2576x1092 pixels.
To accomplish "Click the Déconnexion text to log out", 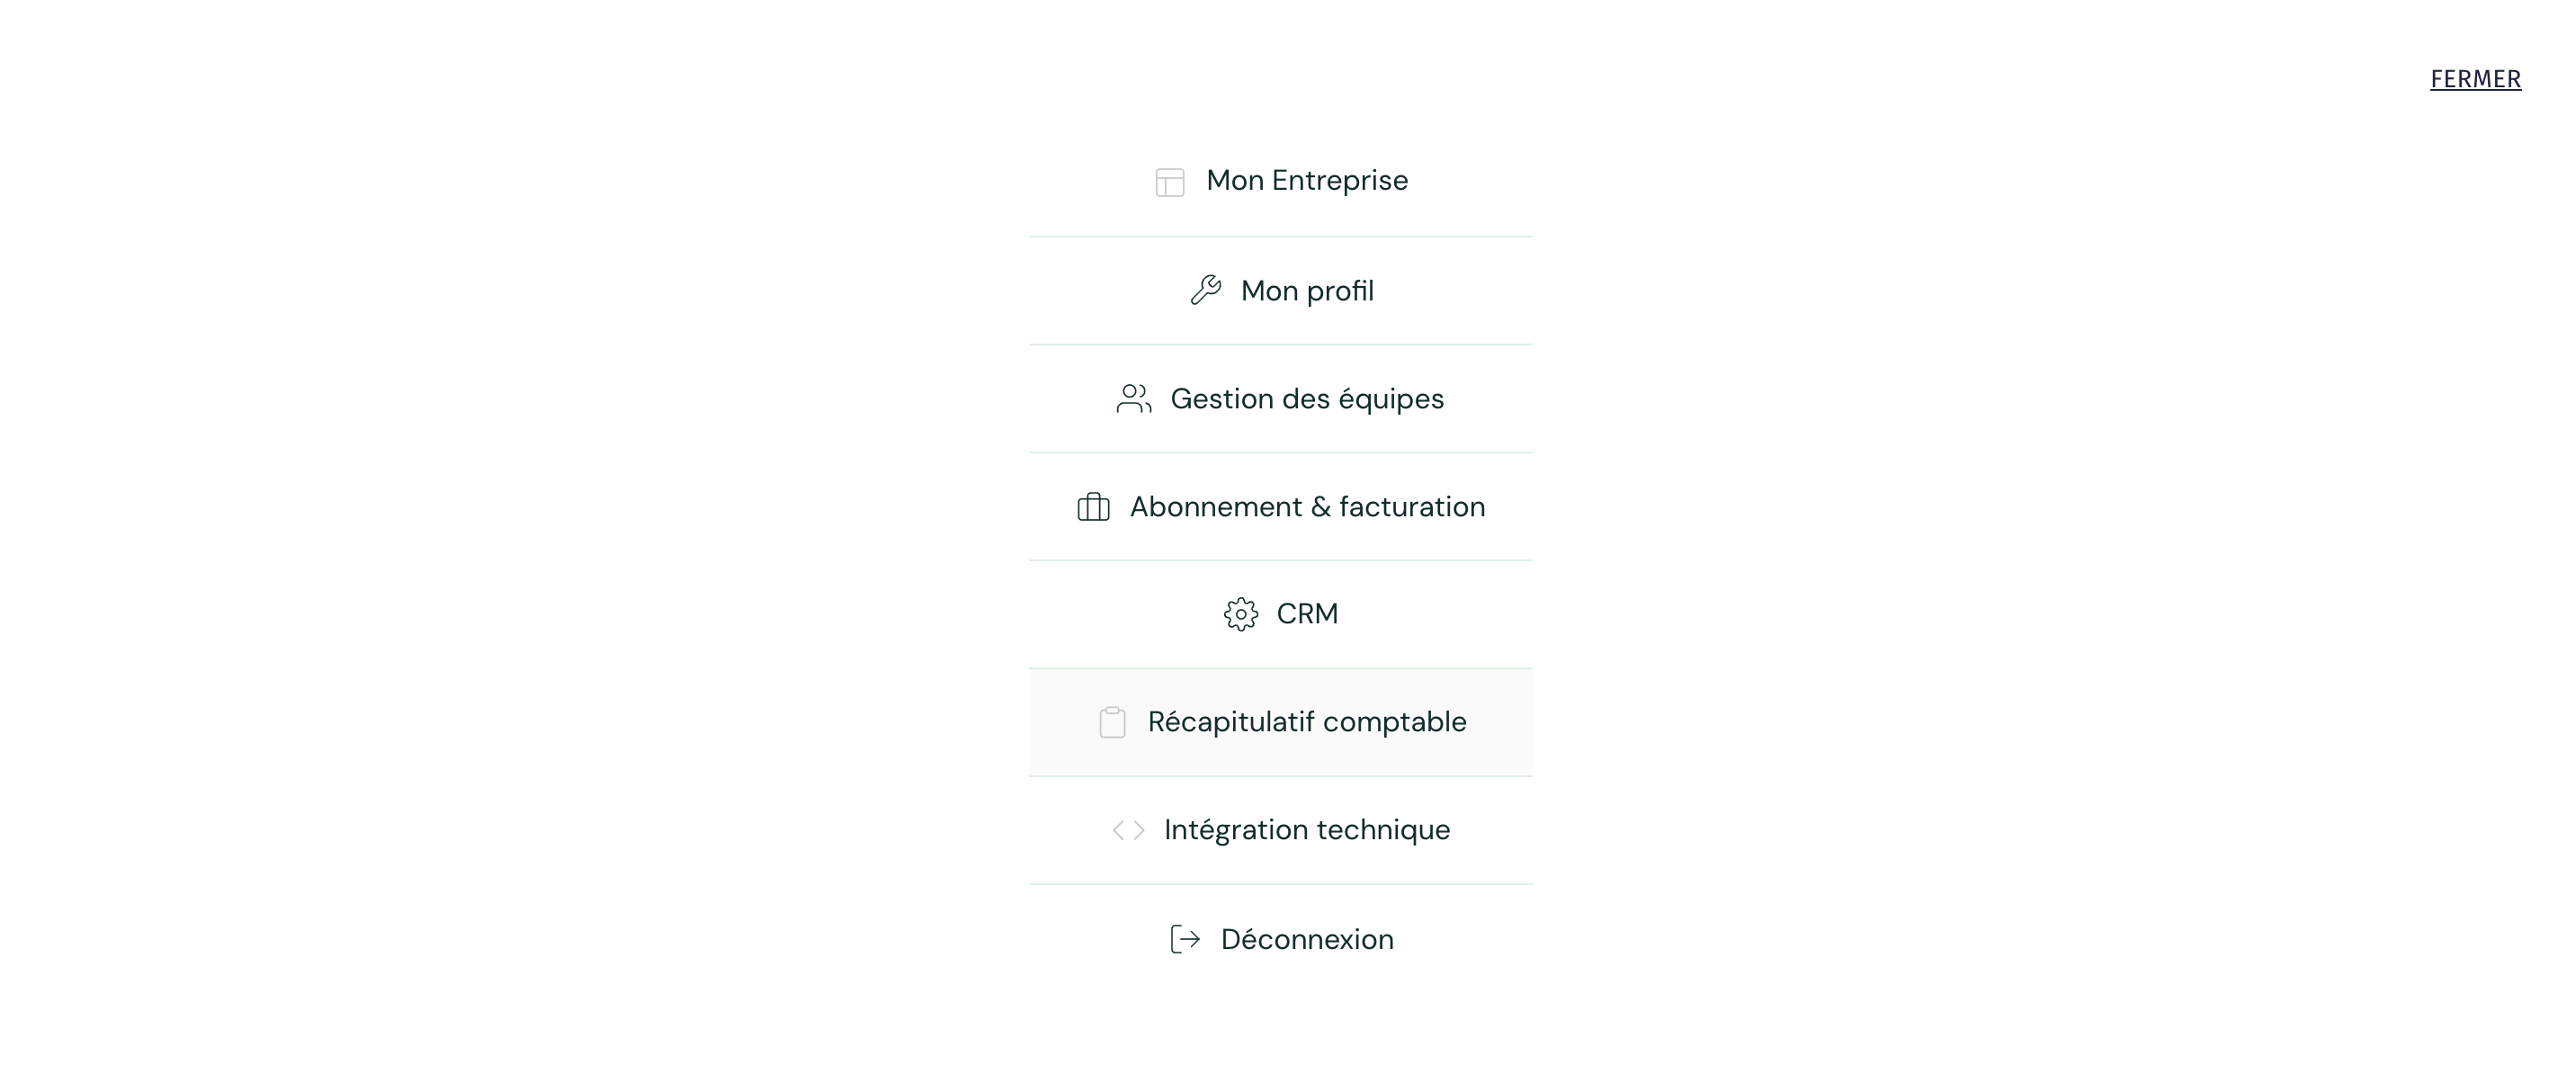I will tap(1306, 939).
